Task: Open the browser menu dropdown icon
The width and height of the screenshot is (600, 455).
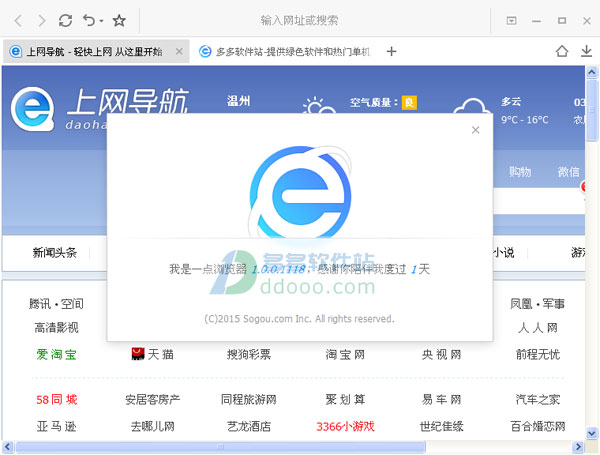Action: (511, 20)
